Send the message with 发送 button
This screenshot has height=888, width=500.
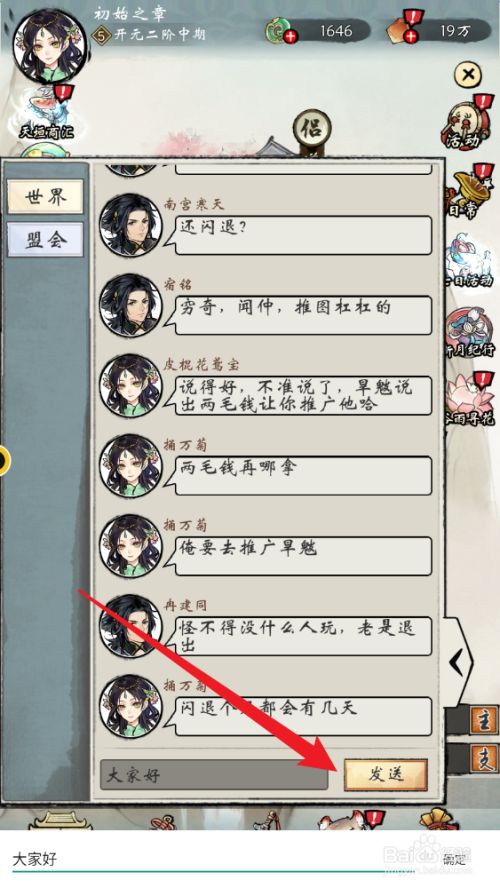coord(386,774)
